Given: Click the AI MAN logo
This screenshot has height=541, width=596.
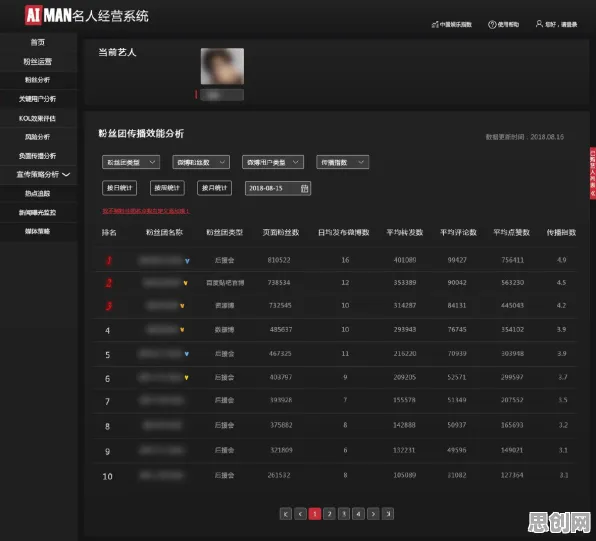Looking at the screenshot, I should click(87, 16).
